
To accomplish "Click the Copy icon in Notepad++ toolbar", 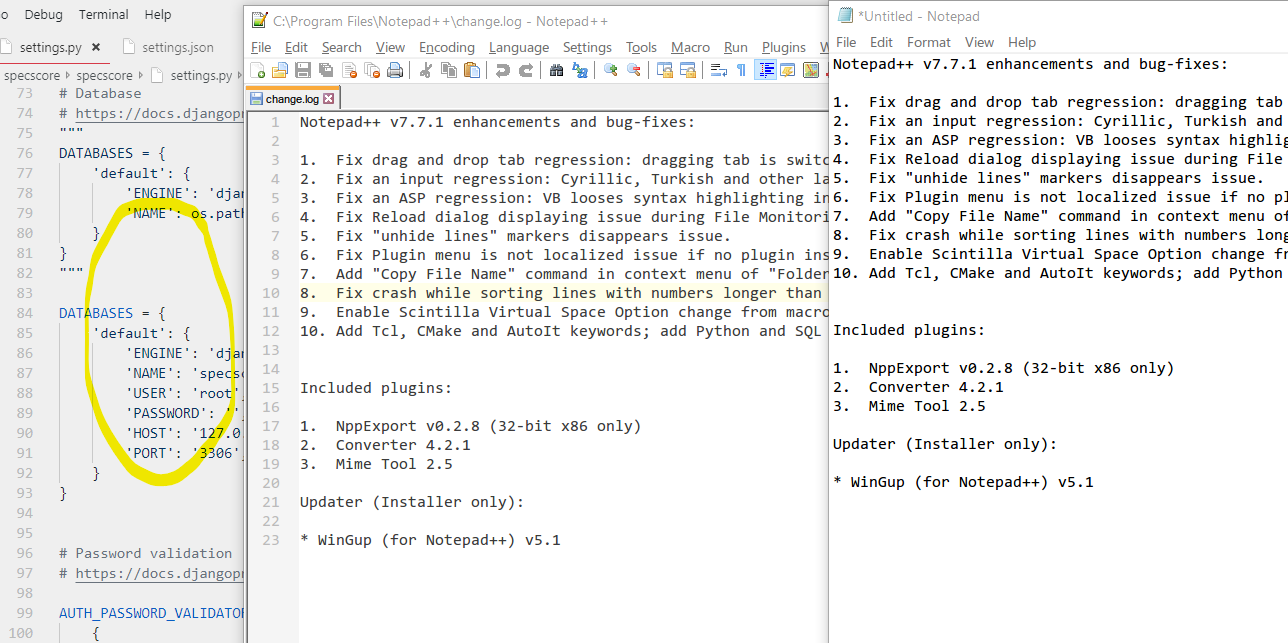I will click(449, 70).
